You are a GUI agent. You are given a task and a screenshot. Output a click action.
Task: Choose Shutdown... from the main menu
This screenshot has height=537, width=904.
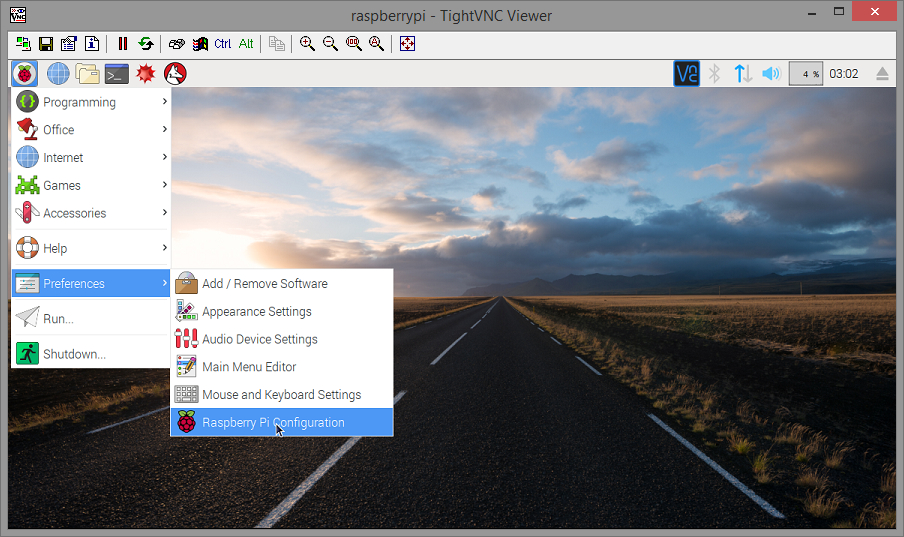coord(91,354)
